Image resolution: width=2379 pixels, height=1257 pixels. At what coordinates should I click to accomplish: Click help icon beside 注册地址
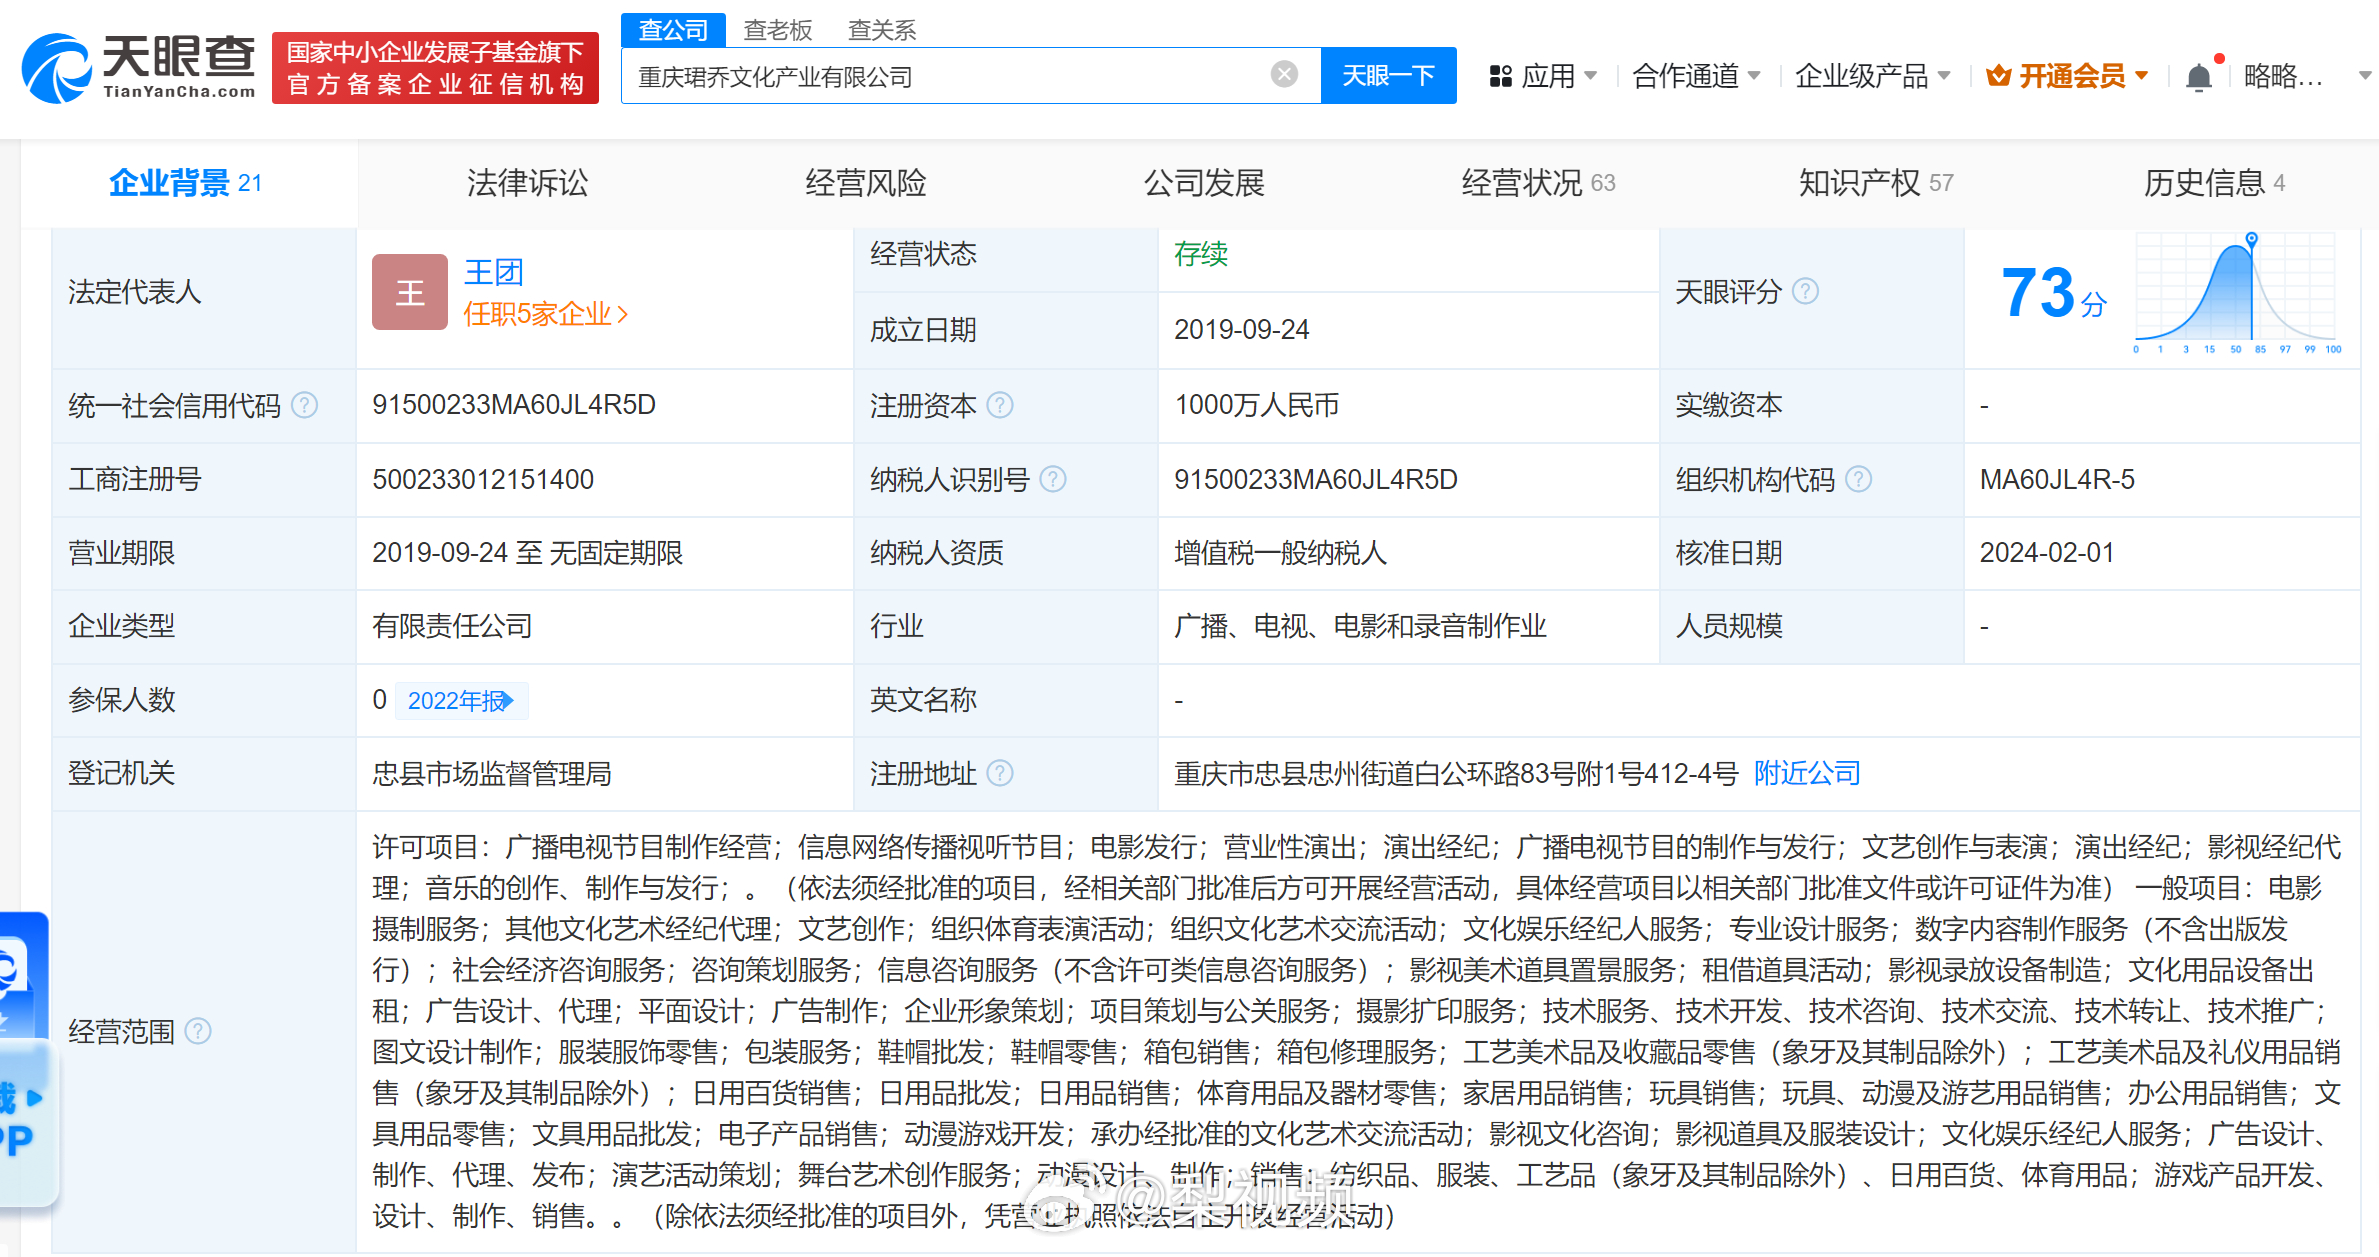tap(1000, 773)
